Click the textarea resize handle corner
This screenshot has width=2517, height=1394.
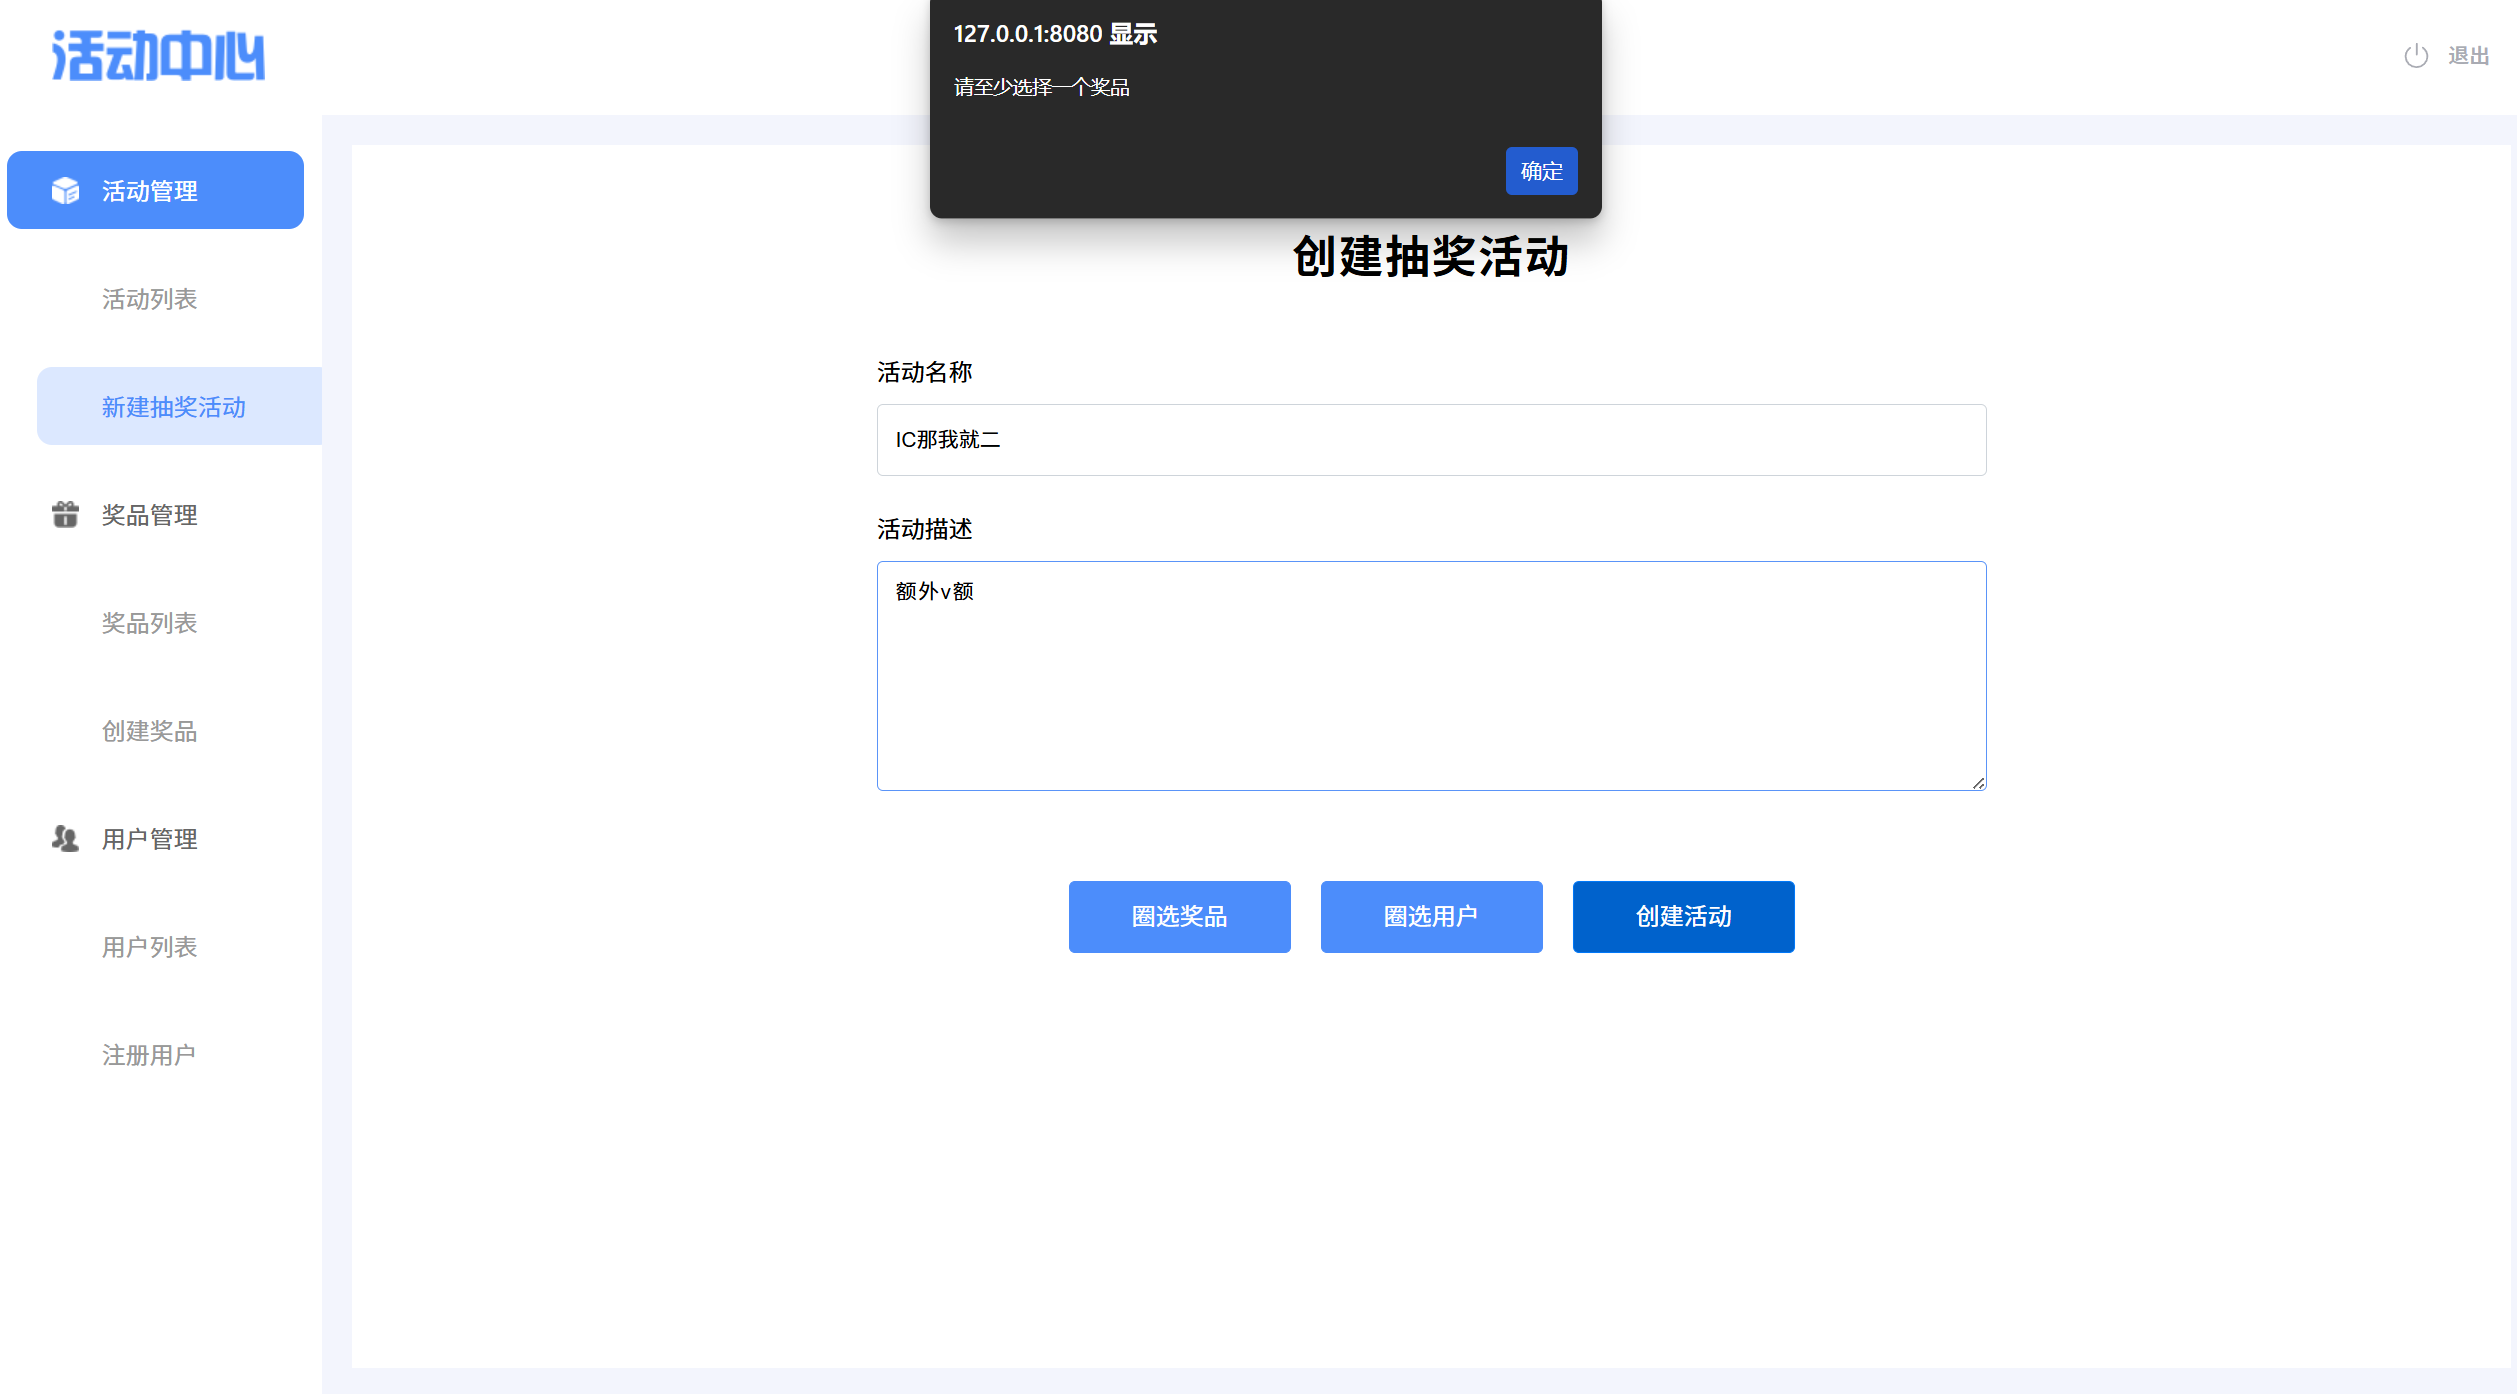click(x=1978, y=783)
